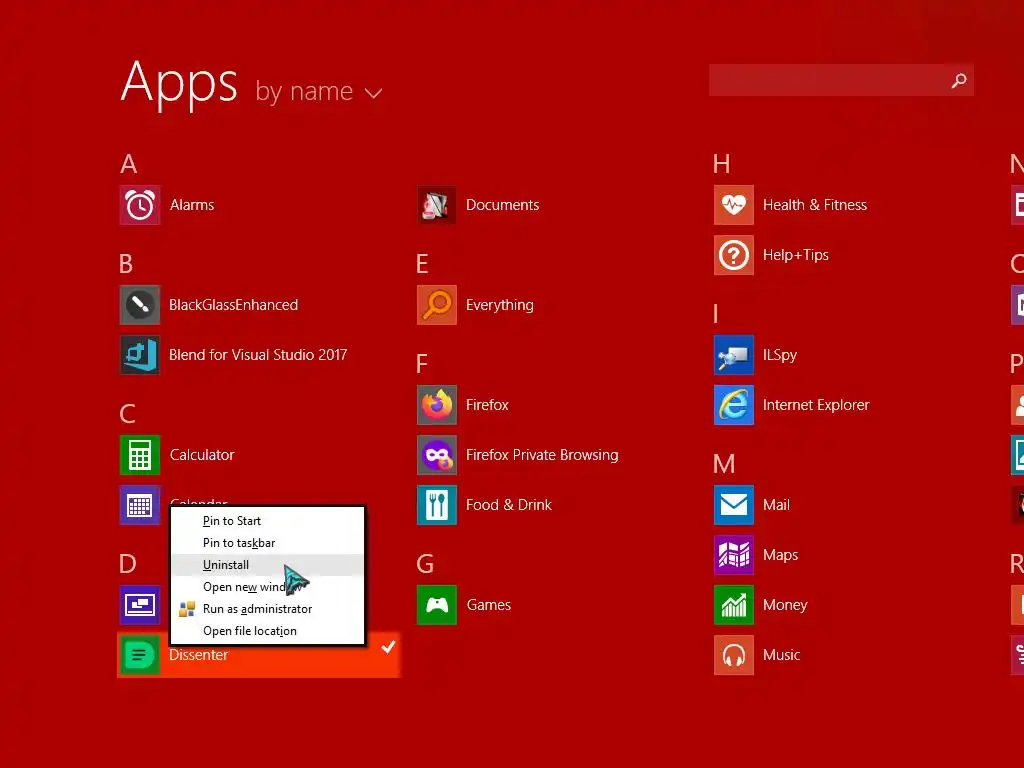Choose Pin to Start
This screenshot has width=1024, height=768.
point(267,521)
